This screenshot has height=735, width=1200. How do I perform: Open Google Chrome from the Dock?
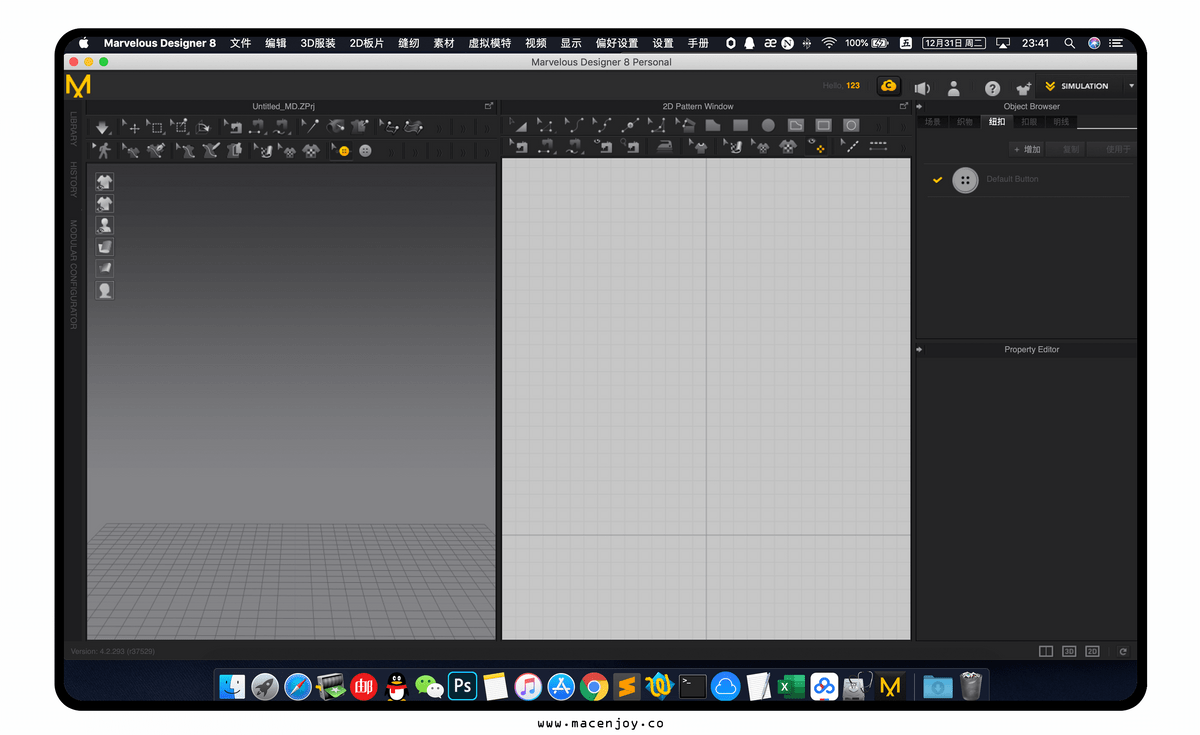point(594,686)
